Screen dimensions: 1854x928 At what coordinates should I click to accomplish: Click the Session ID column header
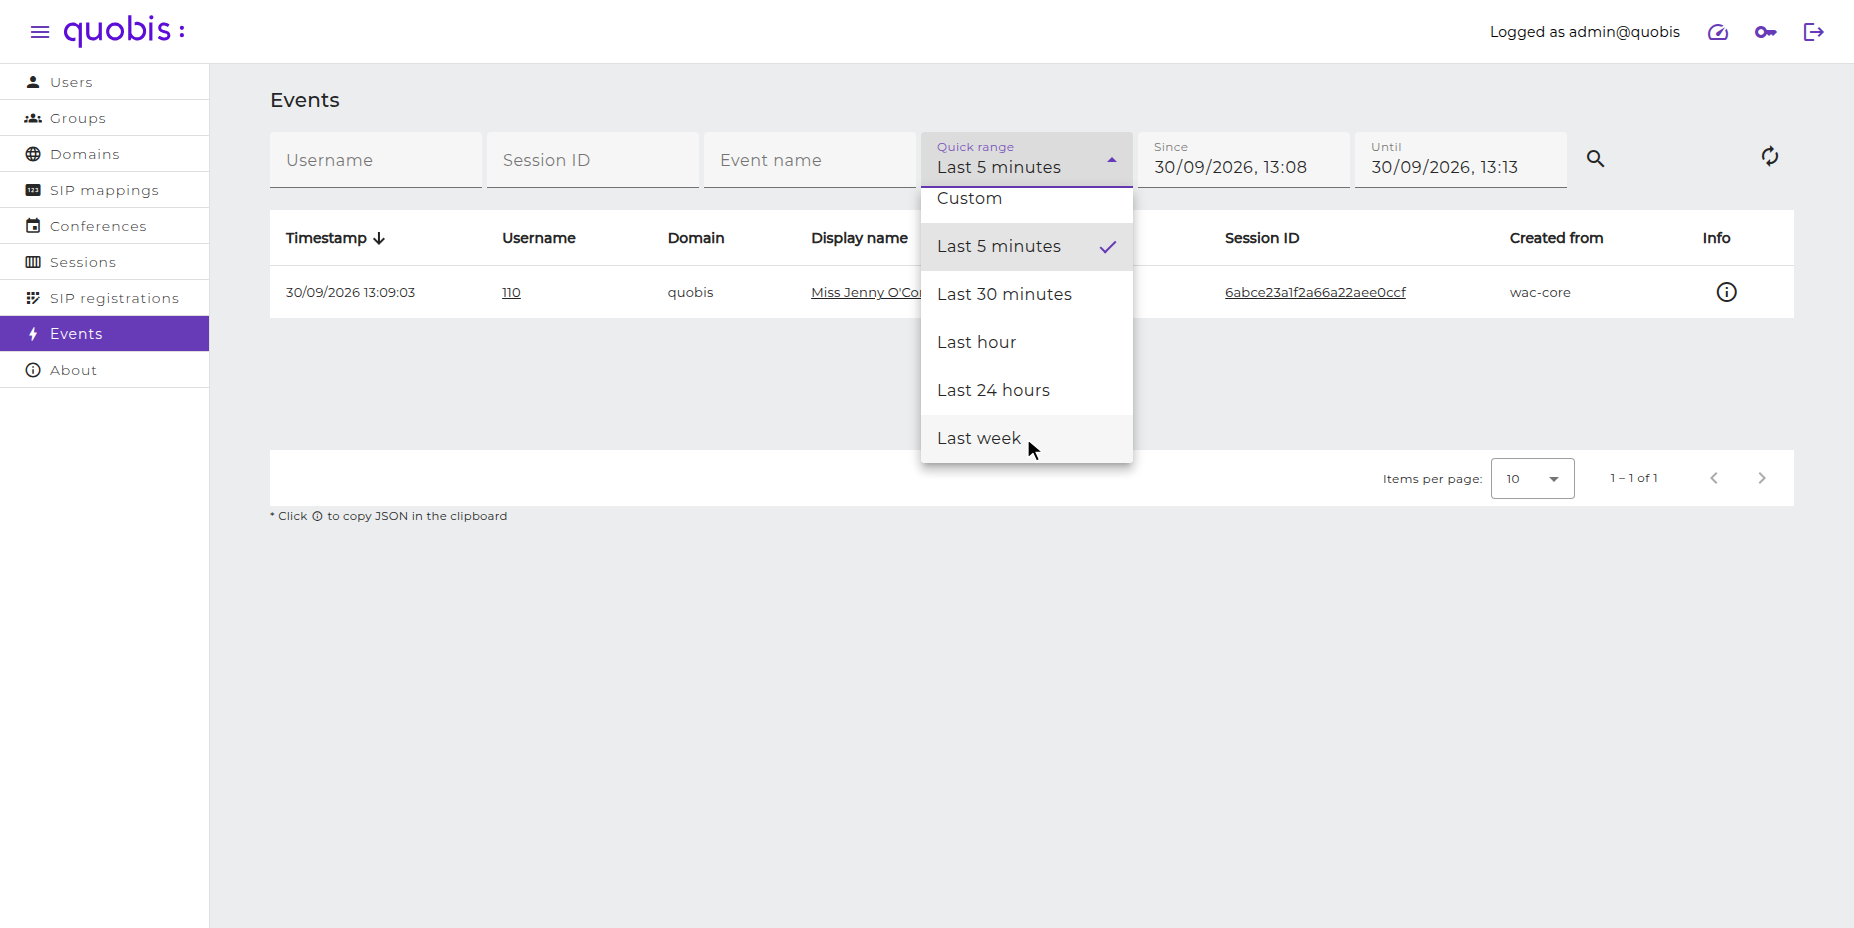pyautogui.click(x=1262, y=238)
